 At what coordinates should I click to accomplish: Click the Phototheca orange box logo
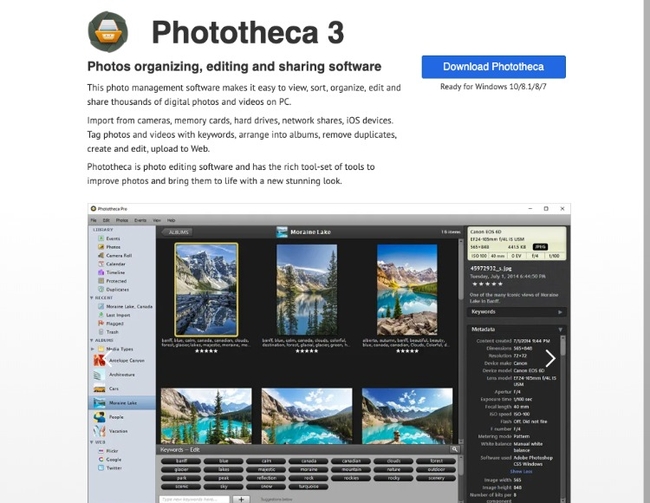coord(108,32)
